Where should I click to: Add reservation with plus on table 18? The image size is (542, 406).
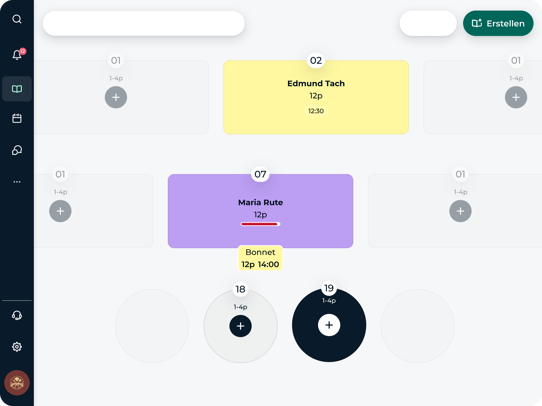point(241,326)
